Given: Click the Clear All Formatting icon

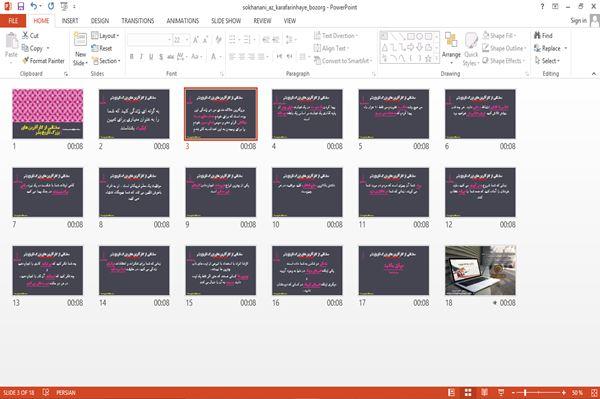Looking at the screenshot, I should point(218,40).
